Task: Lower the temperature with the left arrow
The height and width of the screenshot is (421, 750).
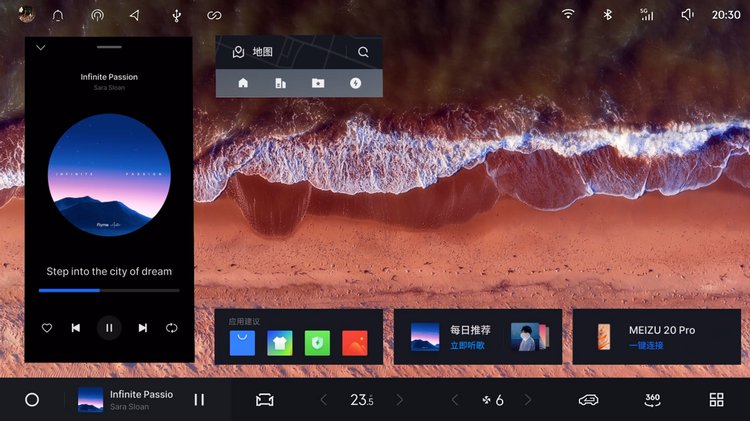Action: pos(323,399)
